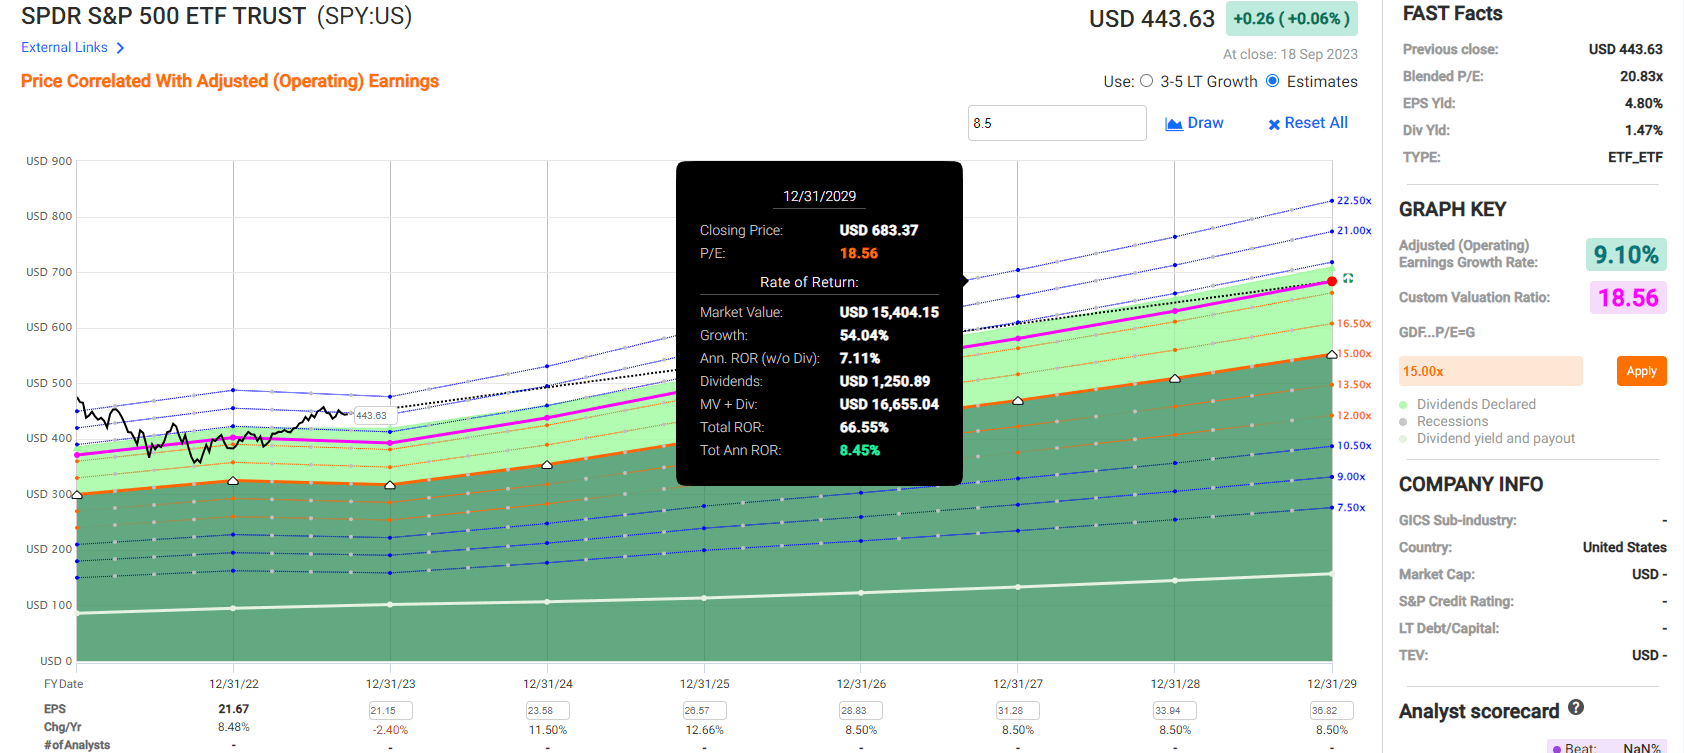Click the 9.10% earnings growth rate badge
Image resolution: width=1684 pixels, height=753 pixels.
1626,255
